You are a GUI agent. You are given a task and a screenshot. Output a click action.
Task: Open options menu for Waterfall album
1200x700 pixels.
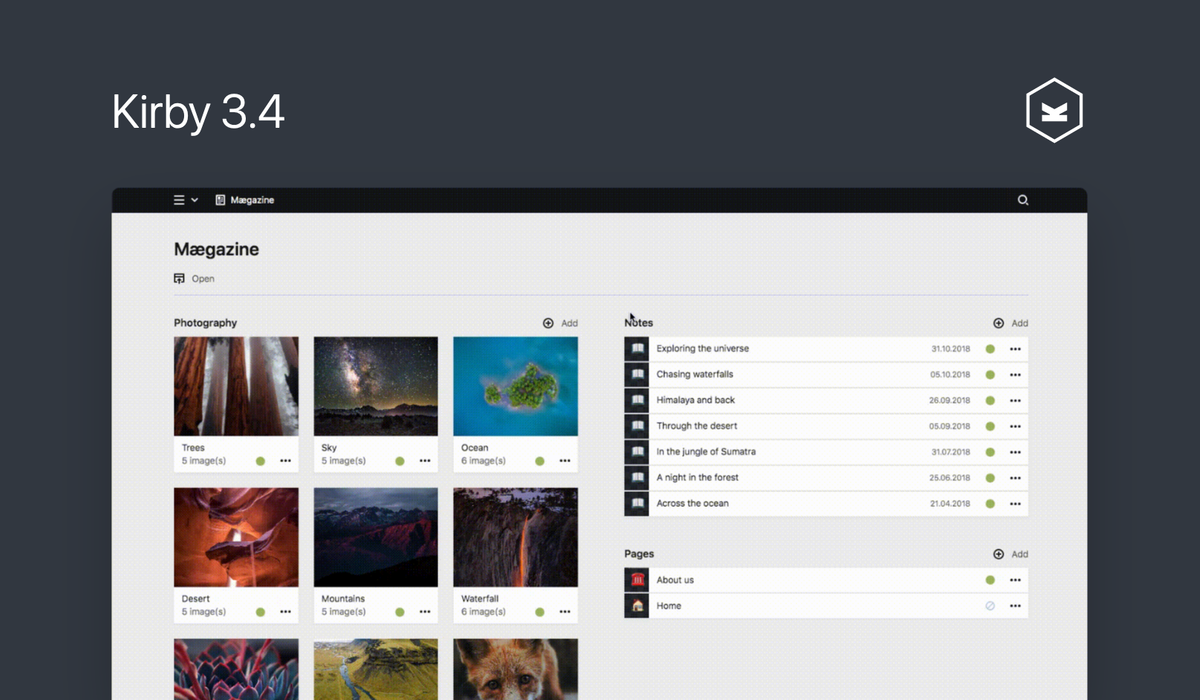565,612
